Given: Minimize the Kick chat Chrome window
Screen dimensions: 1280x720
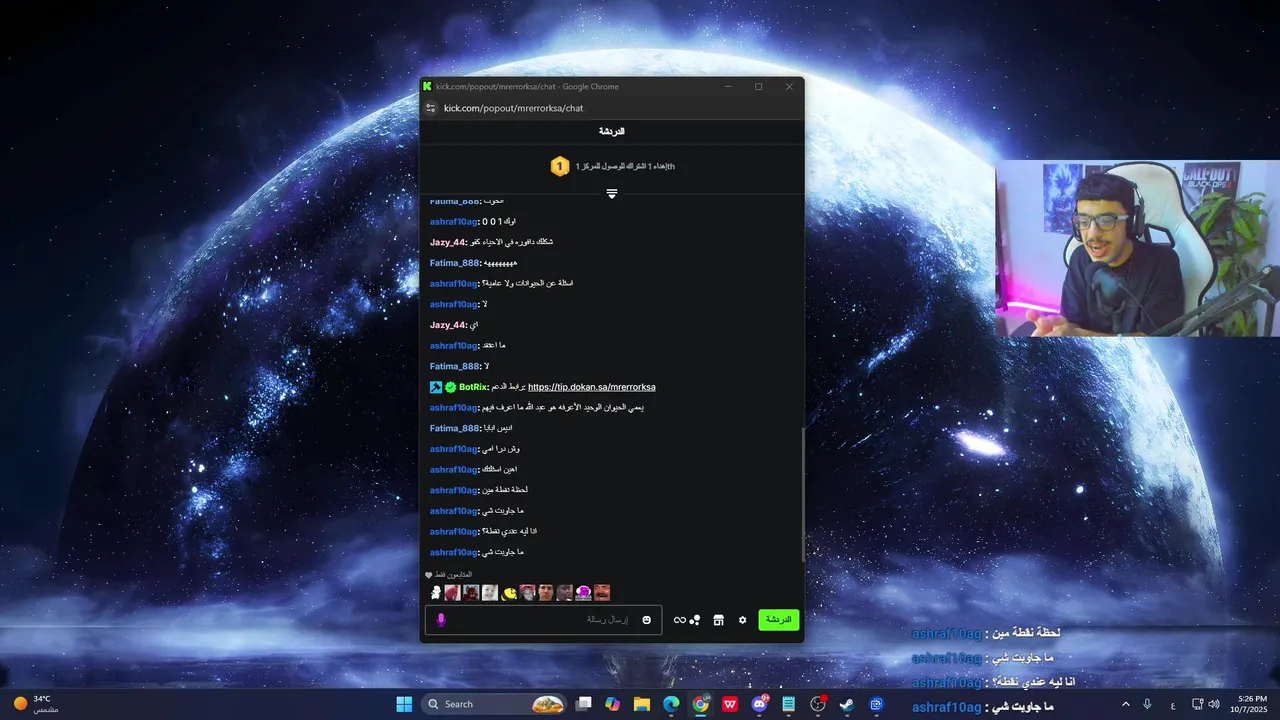Looking at the screenshot, I should [x=728, y=87].
